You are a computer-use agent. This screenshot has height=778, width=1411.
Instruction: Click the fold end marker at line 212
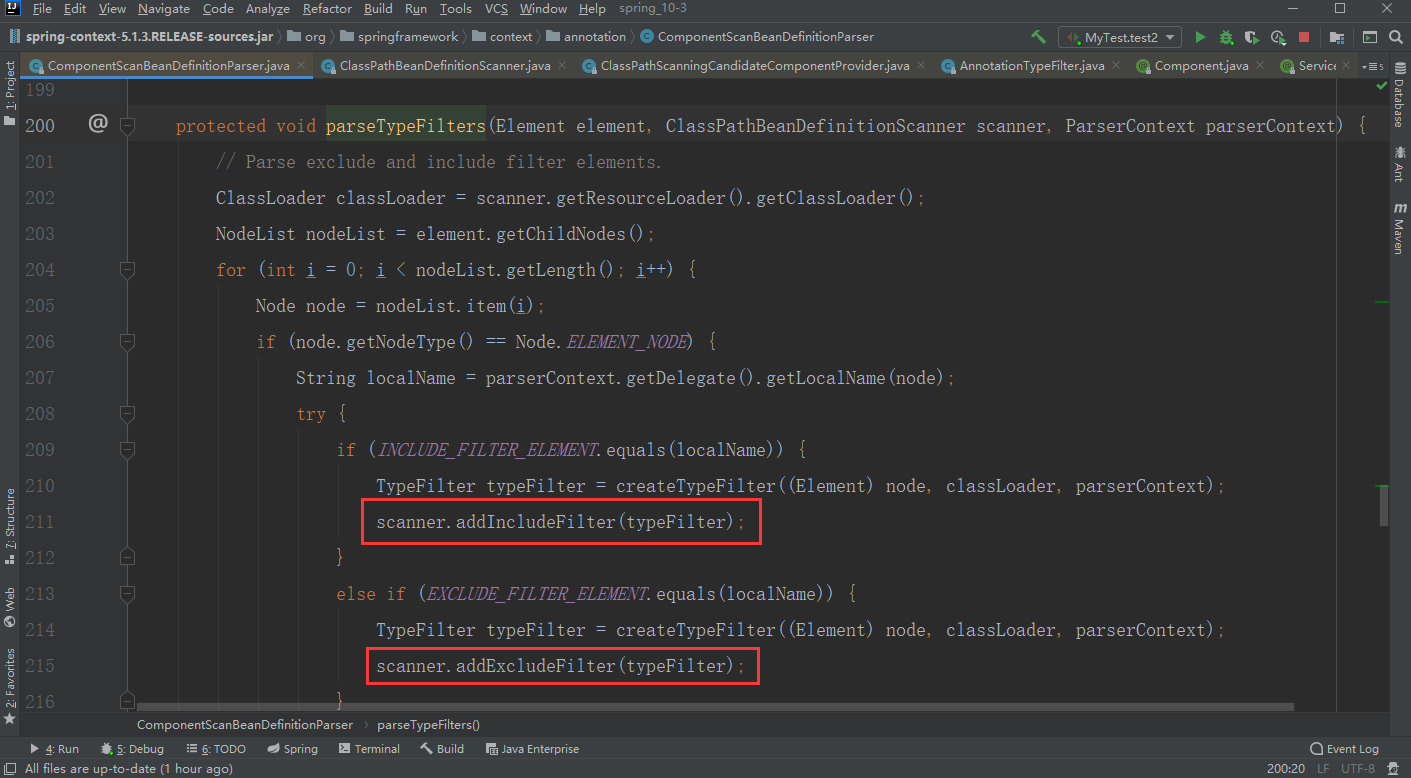127,557
